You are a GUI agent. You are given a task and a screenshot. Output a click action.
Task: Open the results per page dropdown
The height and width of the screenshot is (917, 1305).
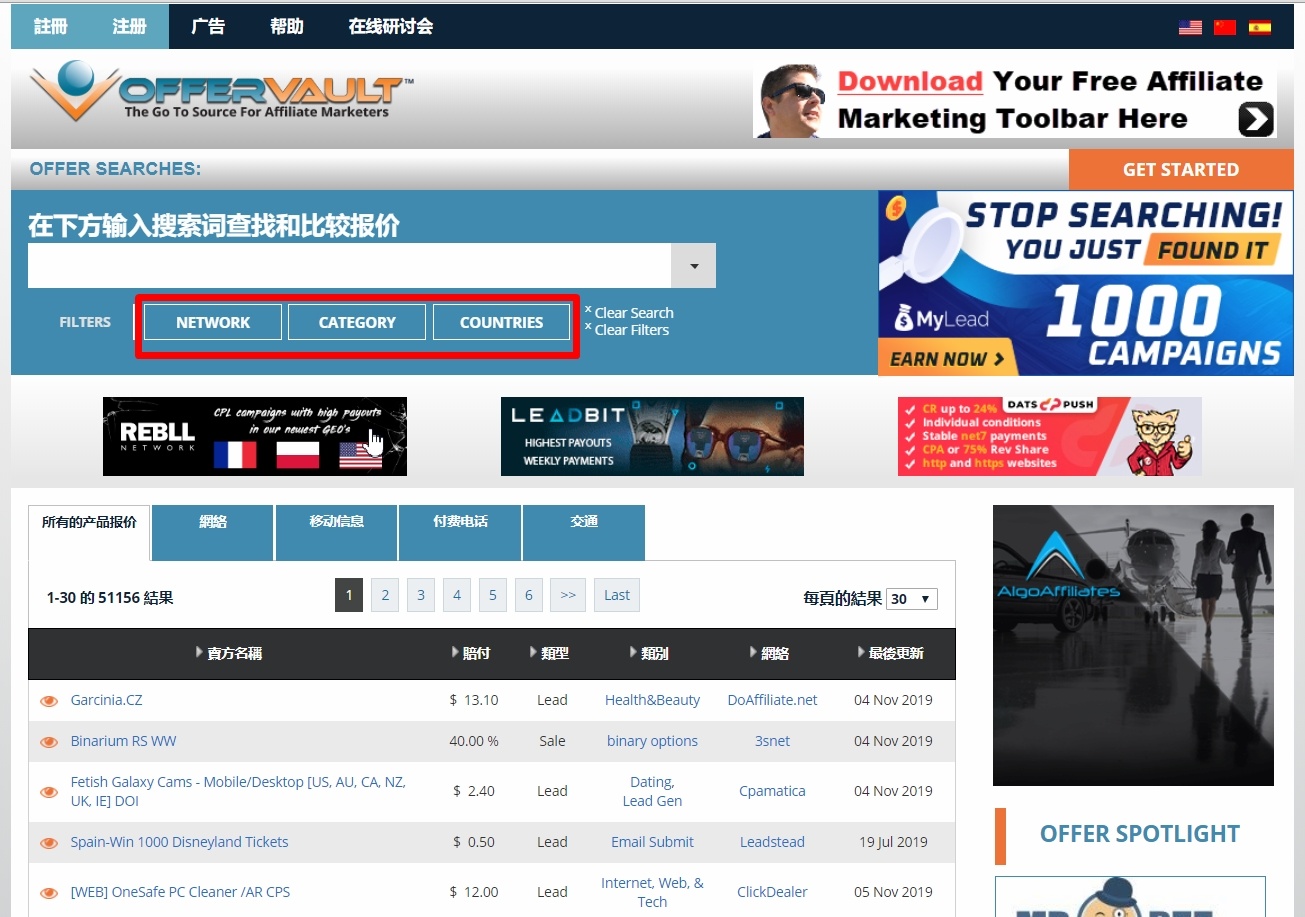(911, 599)
